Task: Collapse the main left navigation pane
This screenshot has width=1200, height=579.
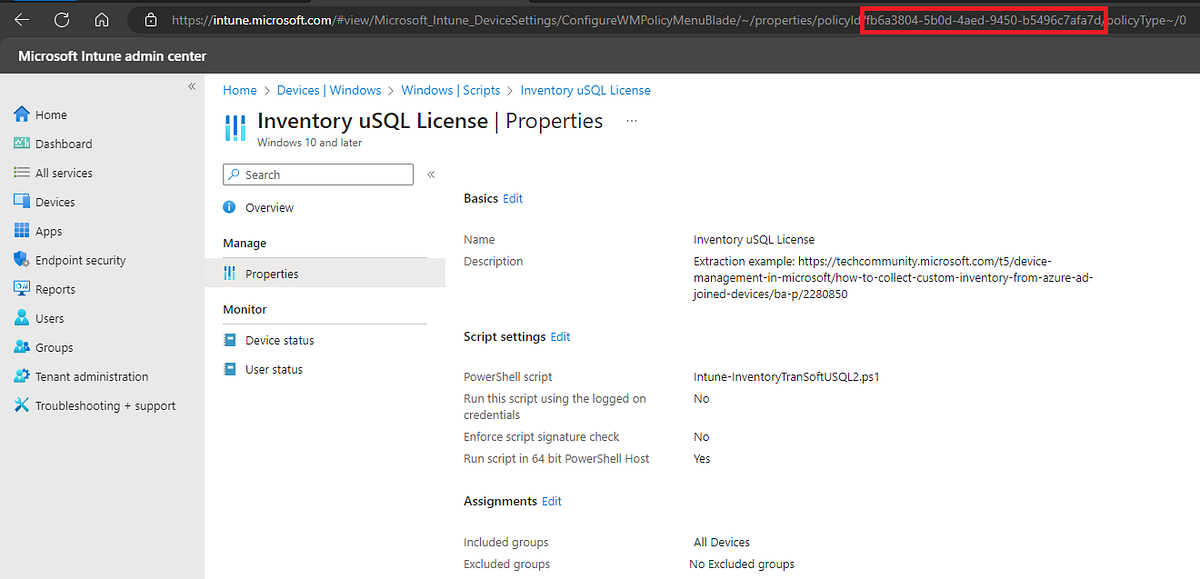Action: 191,85
